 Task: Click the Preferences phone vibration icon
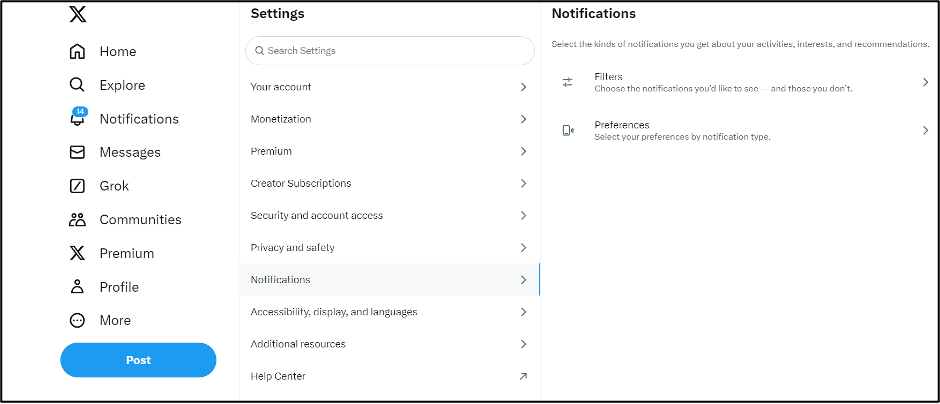coord(568,130)
